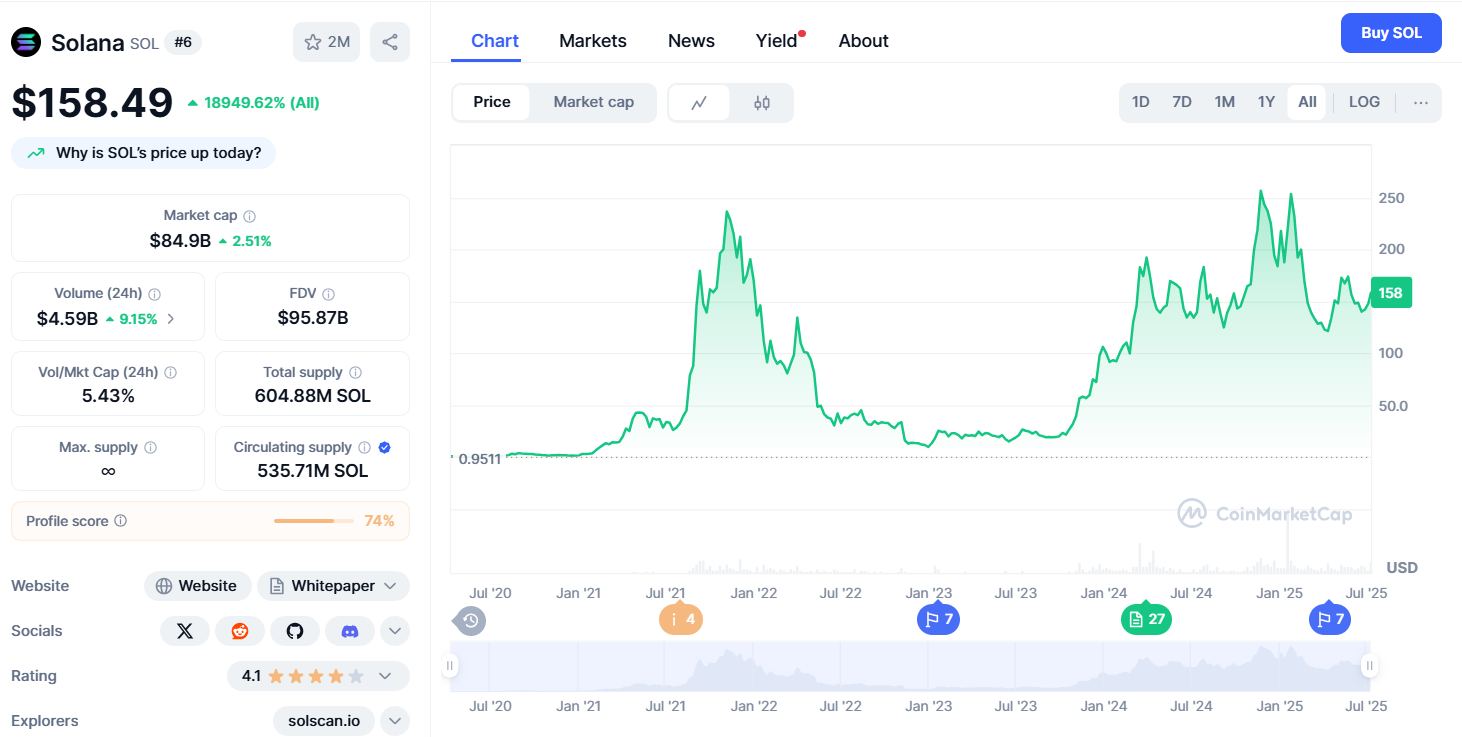Click the Buy SOL button

[1391, 33]
